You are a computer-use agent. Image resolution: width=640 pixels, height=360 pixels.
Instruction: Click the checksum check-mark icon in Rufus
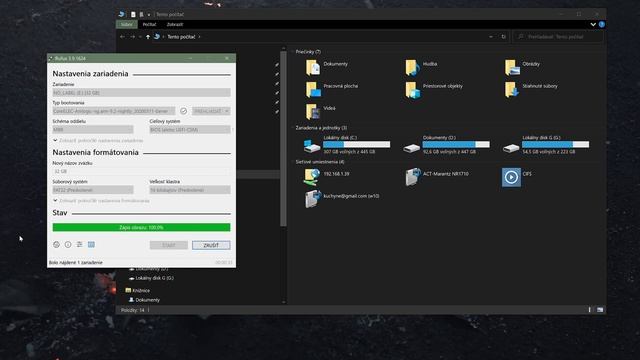[x=184, y=111]
